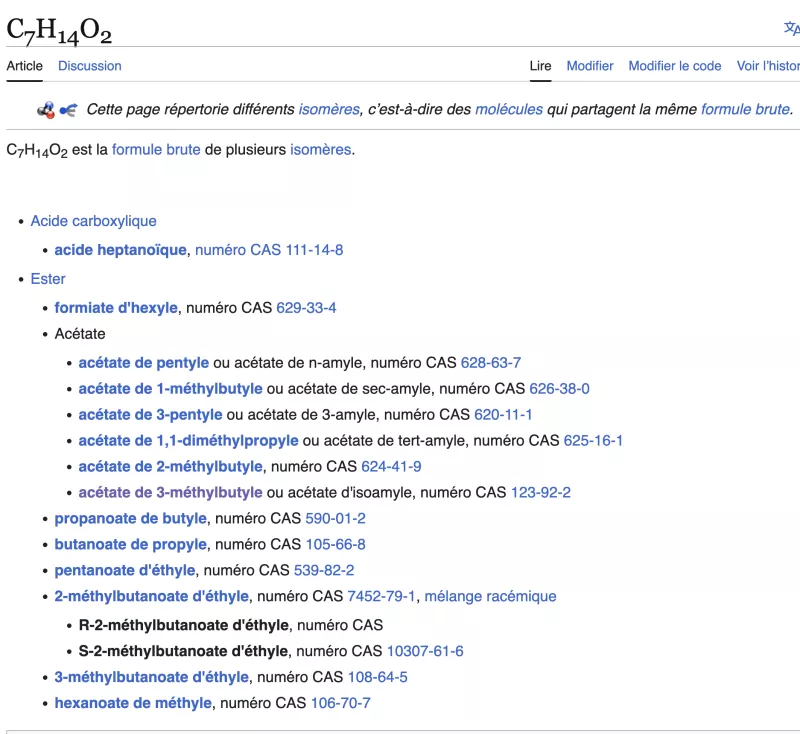
Task: Click the Acide carboxylique link
Action: pyautogui.click(x=93, y=221)
